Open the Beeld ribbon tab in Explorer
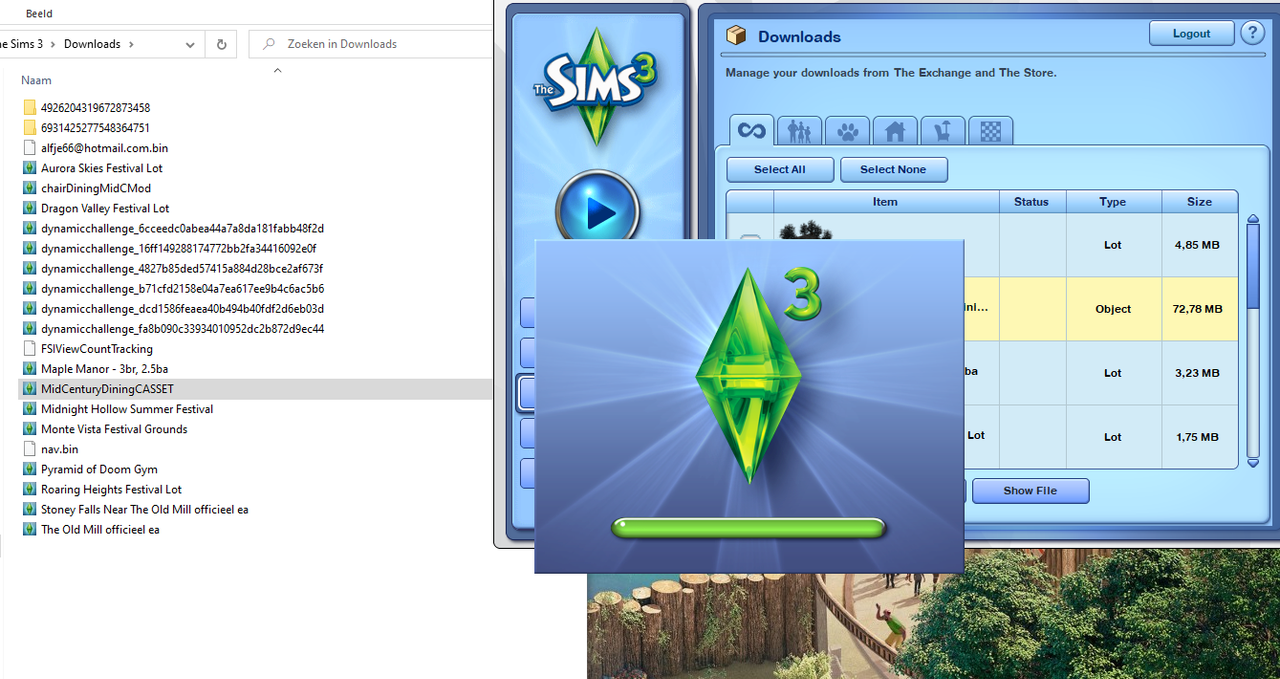This screenshot has height=679, width=1280. tap(38, 14)
